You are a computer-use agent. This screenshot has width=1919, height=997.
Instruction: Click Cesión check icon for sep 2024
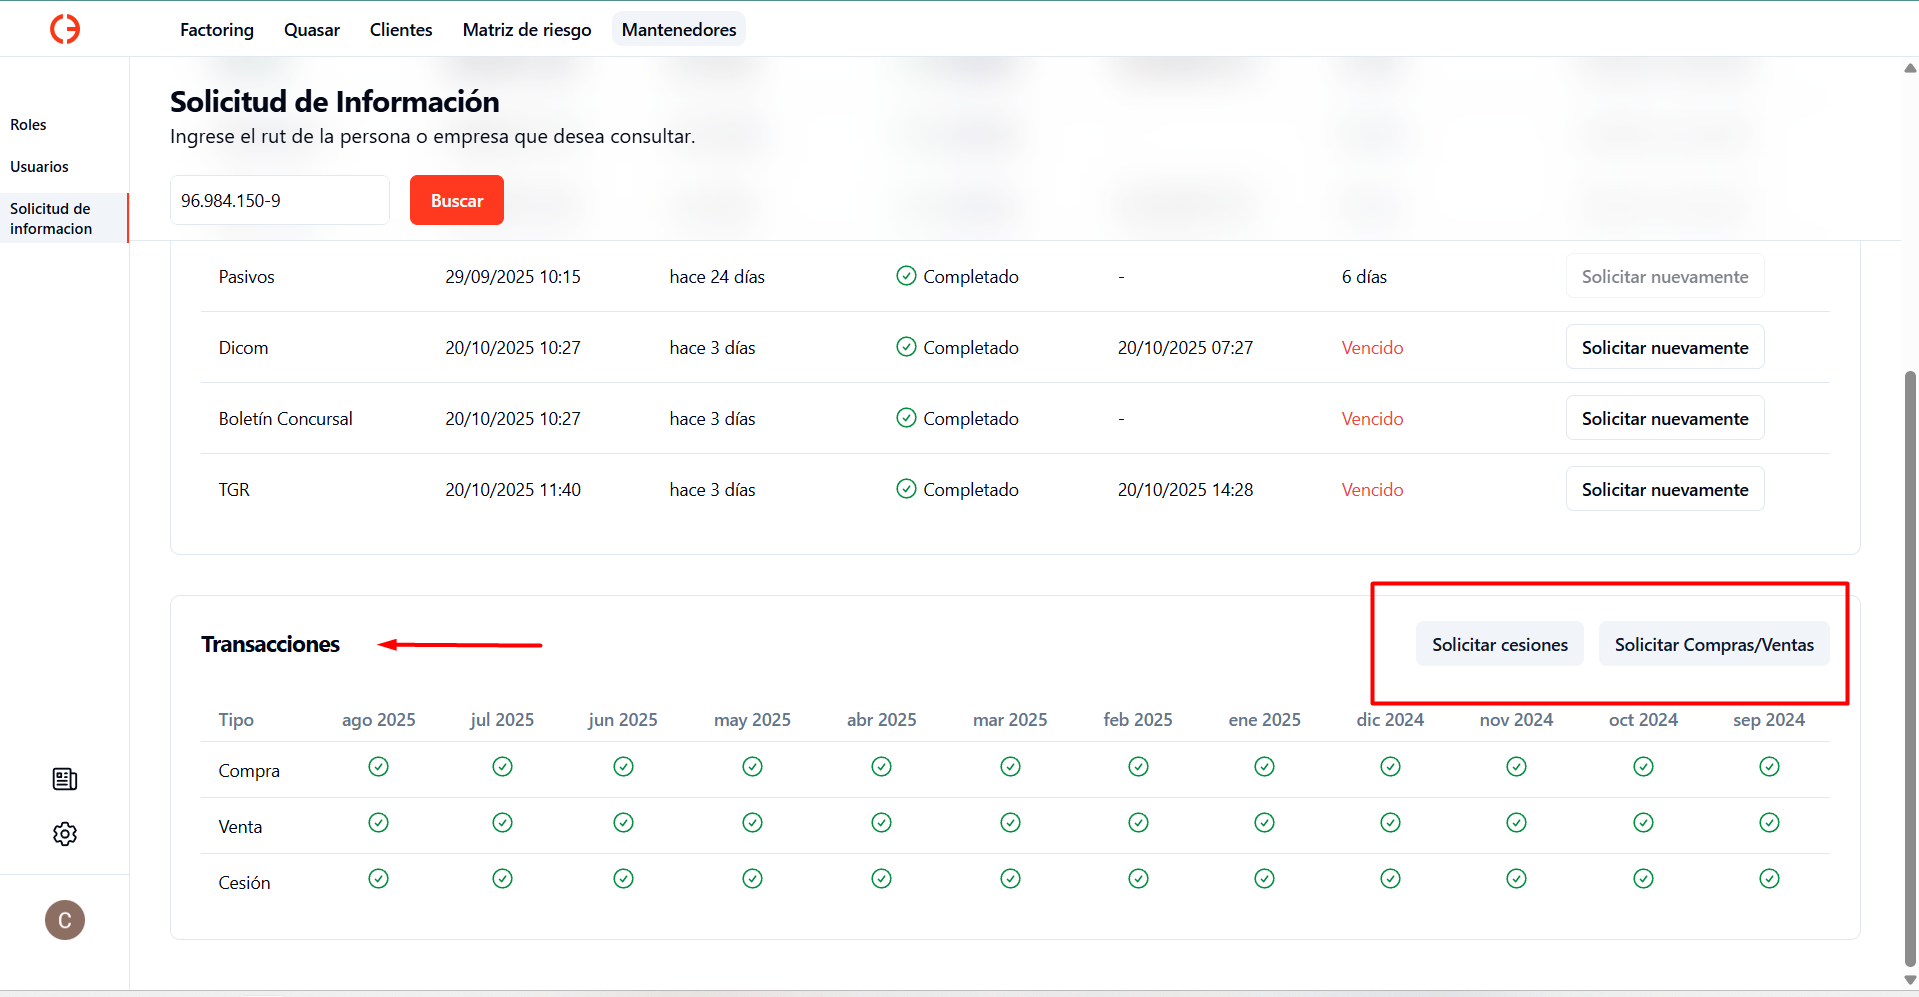1769,879
